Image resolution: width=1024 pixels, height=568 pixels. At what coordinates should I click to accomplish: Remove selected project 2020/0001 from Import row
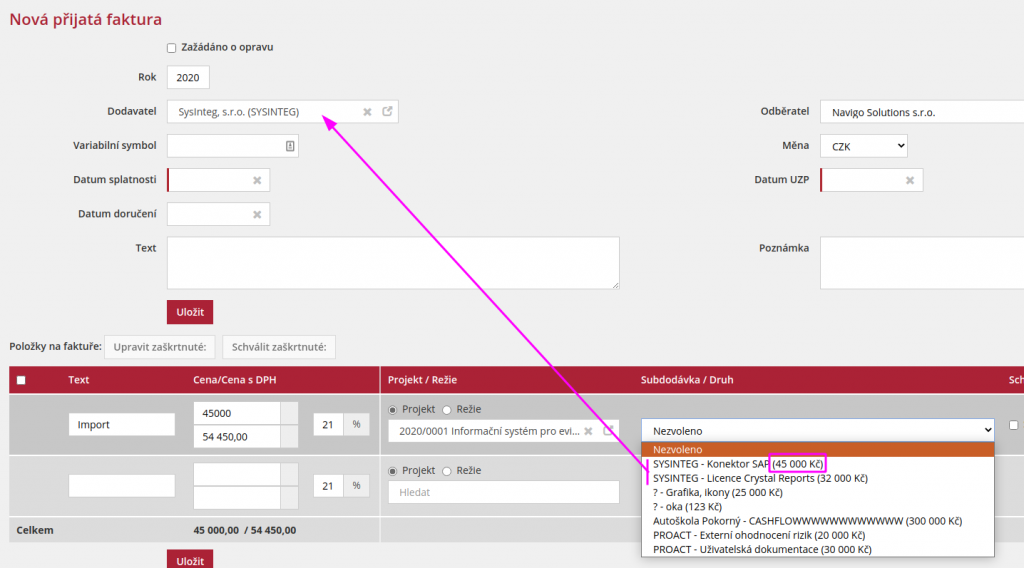[589, 431]
